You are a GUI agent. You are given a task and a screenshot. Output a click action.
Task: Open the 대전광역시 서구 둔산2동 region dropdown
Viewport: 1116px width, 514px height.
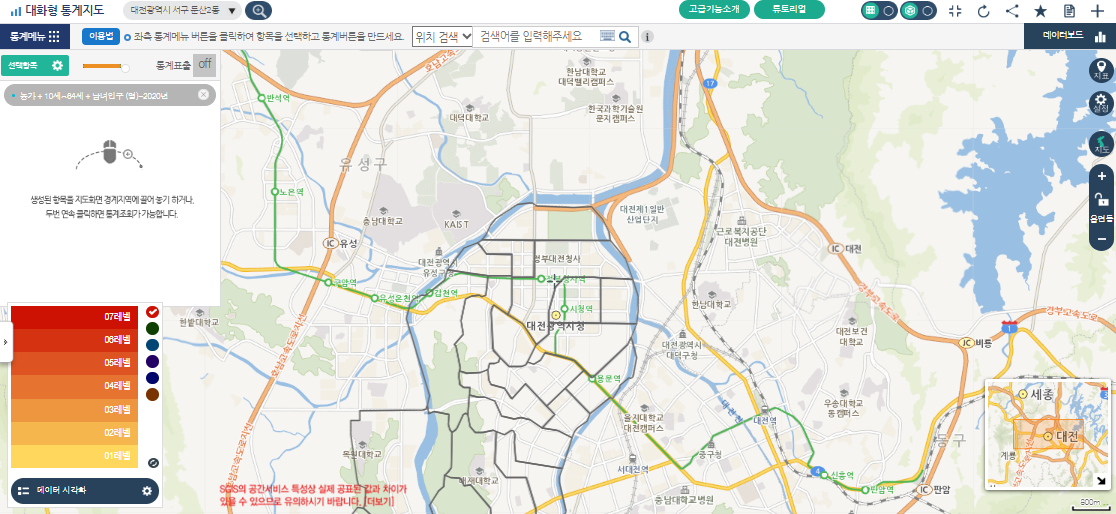[x=184, y=11]
